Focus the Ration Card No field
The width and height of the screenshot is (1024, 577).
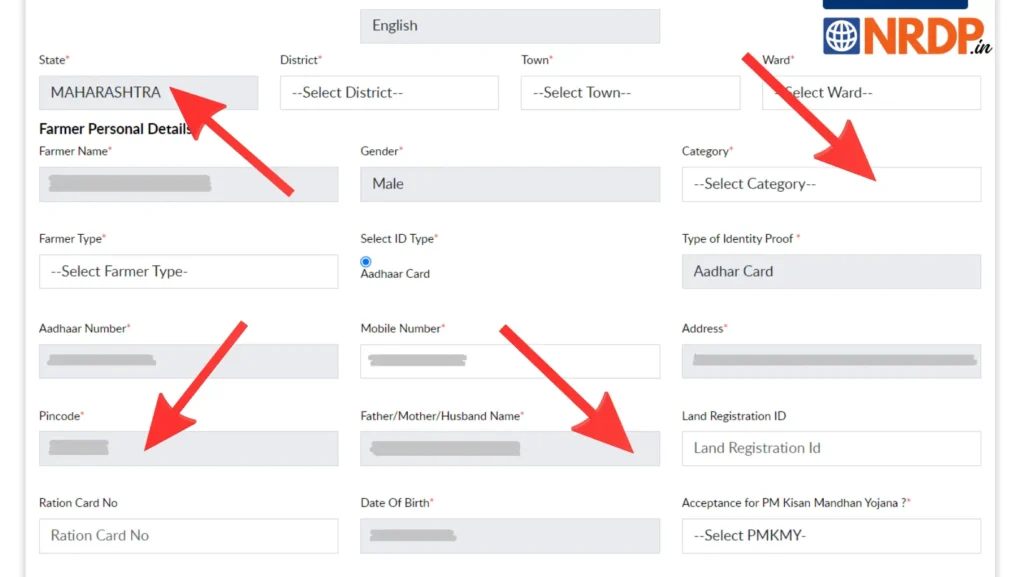[188, 535]
